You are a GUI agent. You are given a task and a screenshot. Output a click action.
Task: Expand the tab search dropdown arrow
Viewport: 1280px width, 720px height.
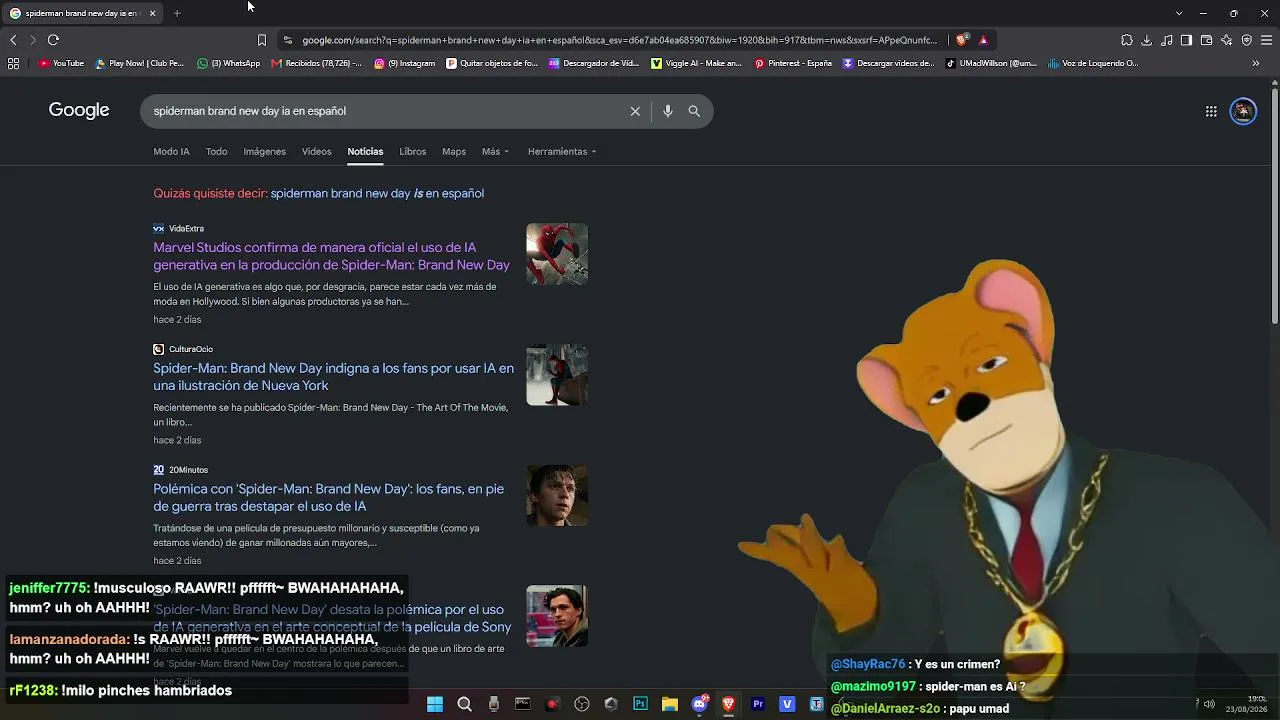coord(1179,13)
